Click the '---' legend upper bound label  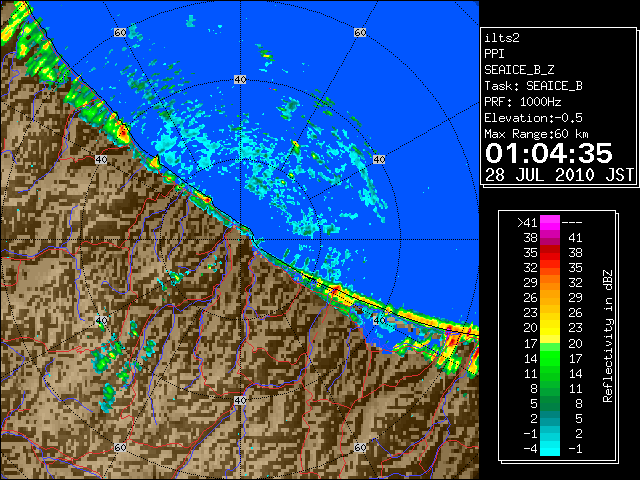(572, 222)
